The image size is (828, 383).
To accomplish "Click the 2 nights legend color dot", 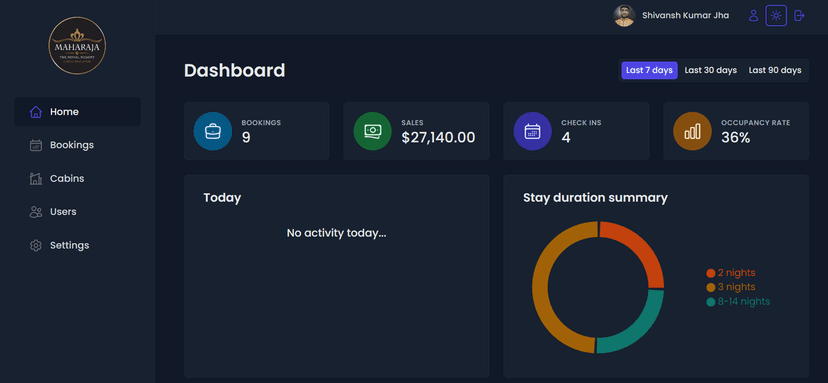I will 711,273.
